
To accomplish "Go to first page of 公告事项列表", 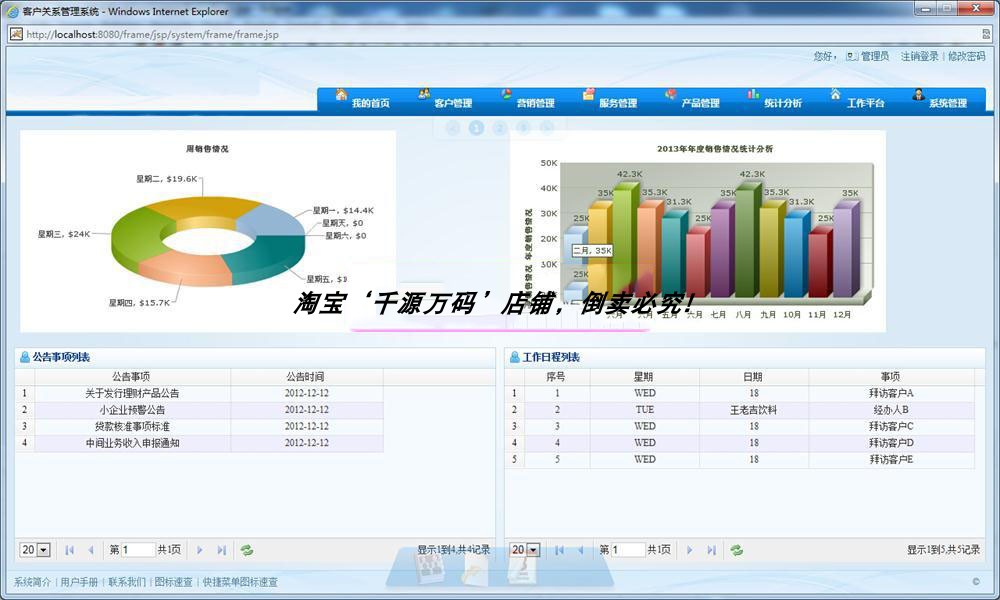I will pyautogui.click(x=70, y=550).
